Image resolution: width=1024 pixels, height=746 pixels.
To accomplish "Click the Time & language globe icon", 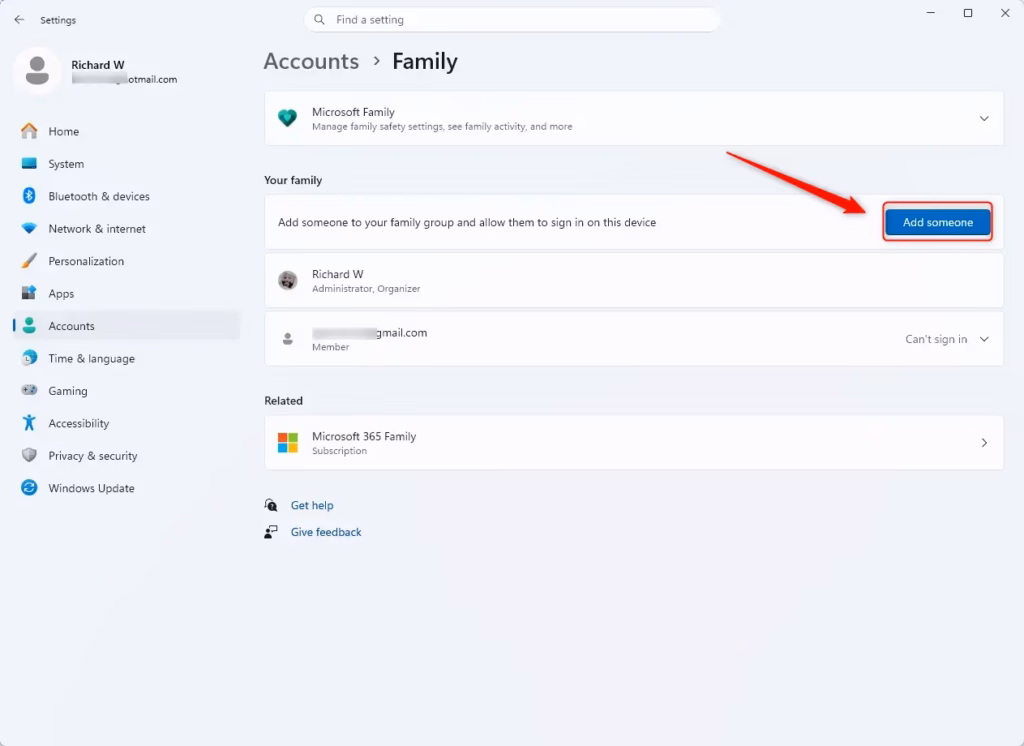I will click(x=29, y=358).
